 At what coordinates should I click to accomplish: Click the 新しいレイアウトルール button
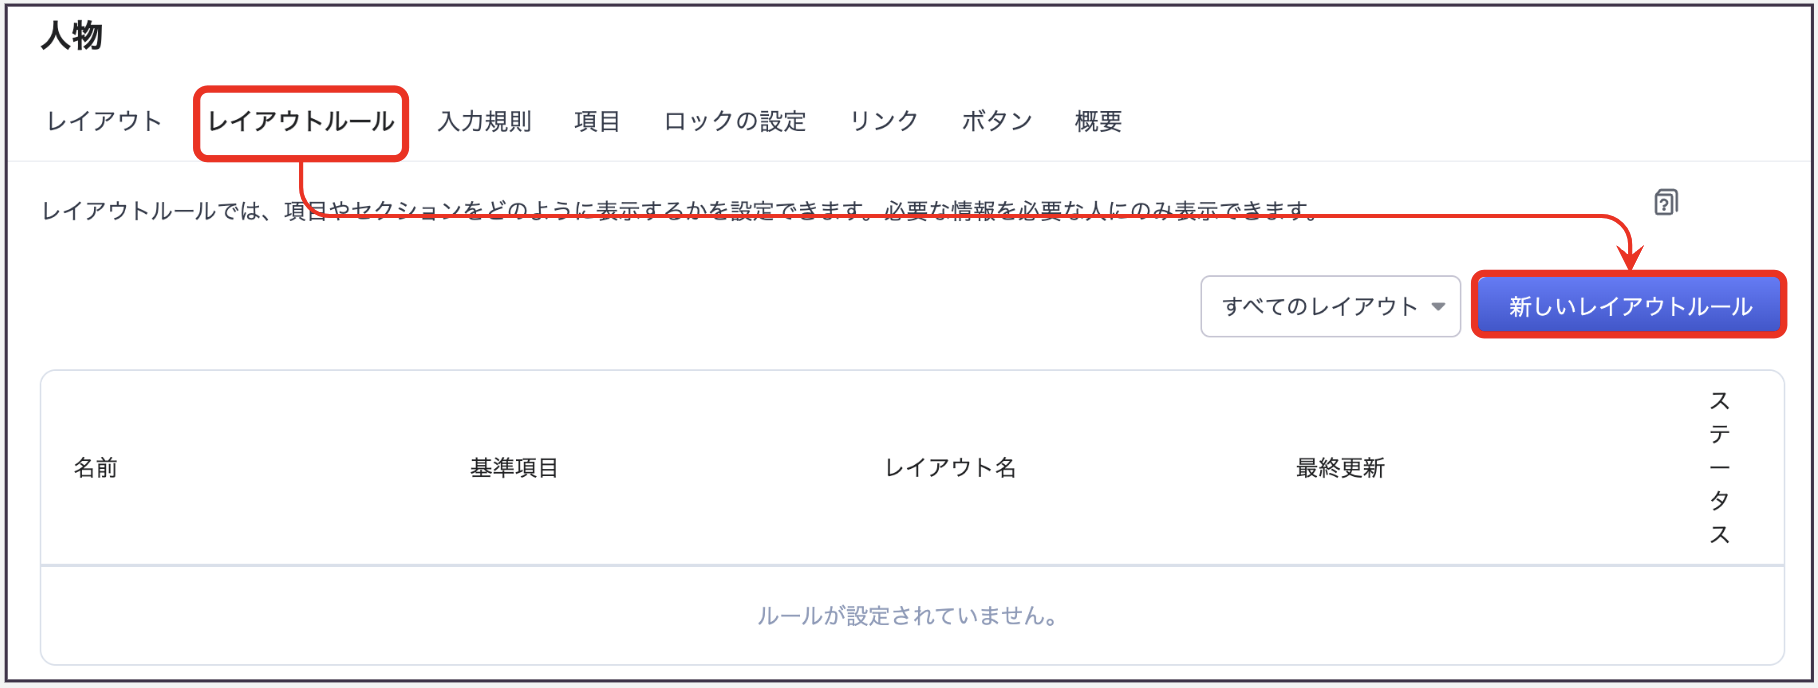click(1630, 307)
